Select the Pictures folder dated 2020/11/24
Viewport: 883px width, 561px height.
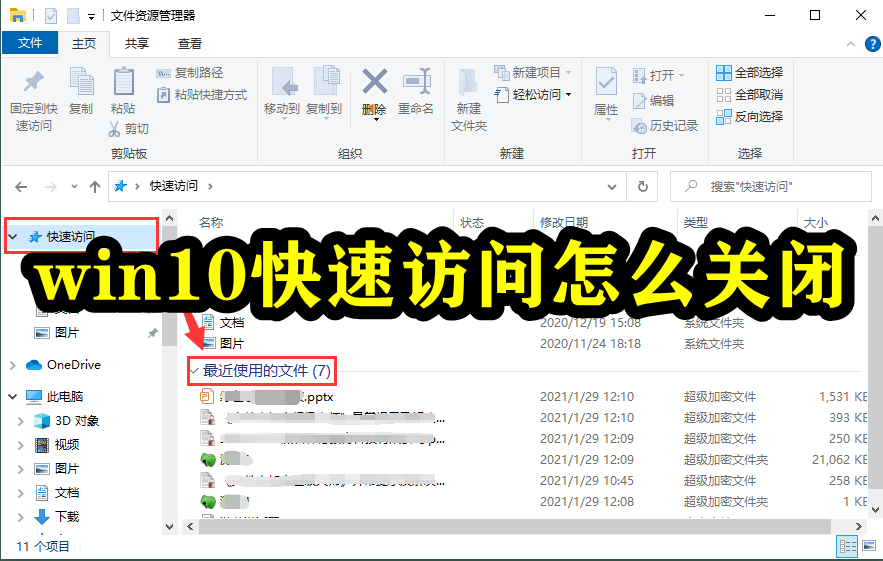click(x=532, y=344)
